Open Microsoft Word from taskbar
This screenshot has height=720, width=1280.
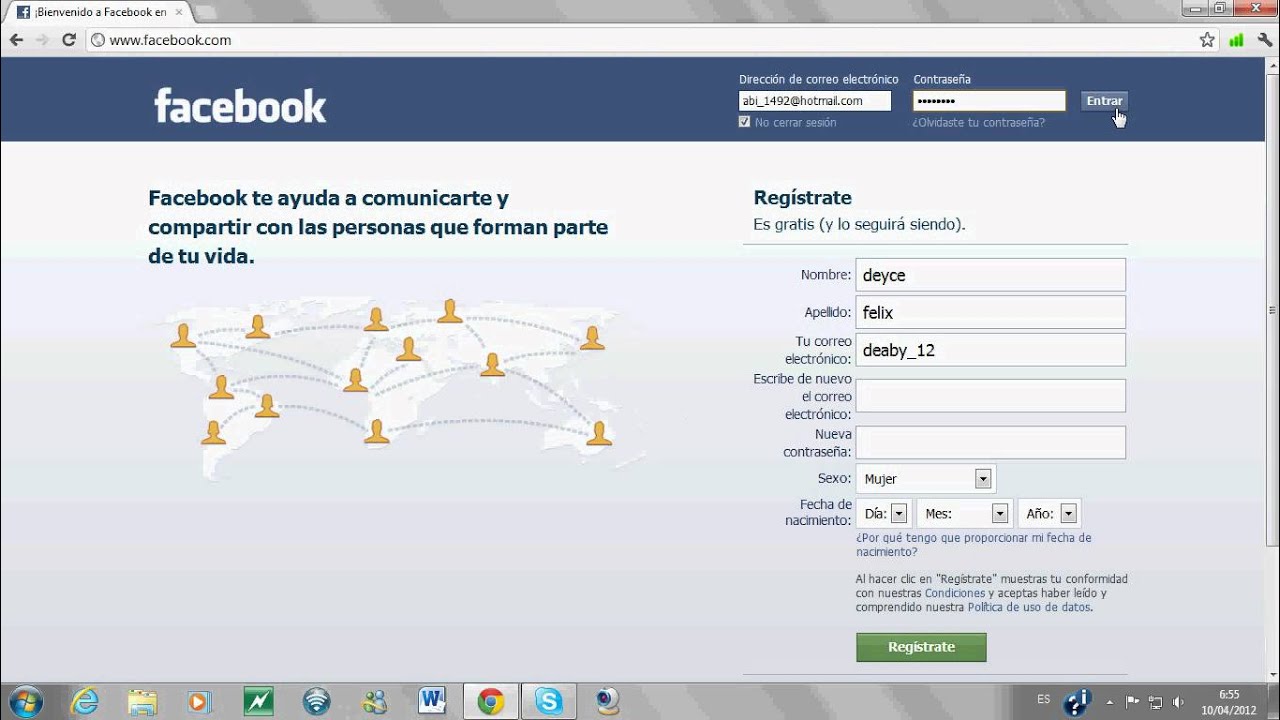[432, 701]
